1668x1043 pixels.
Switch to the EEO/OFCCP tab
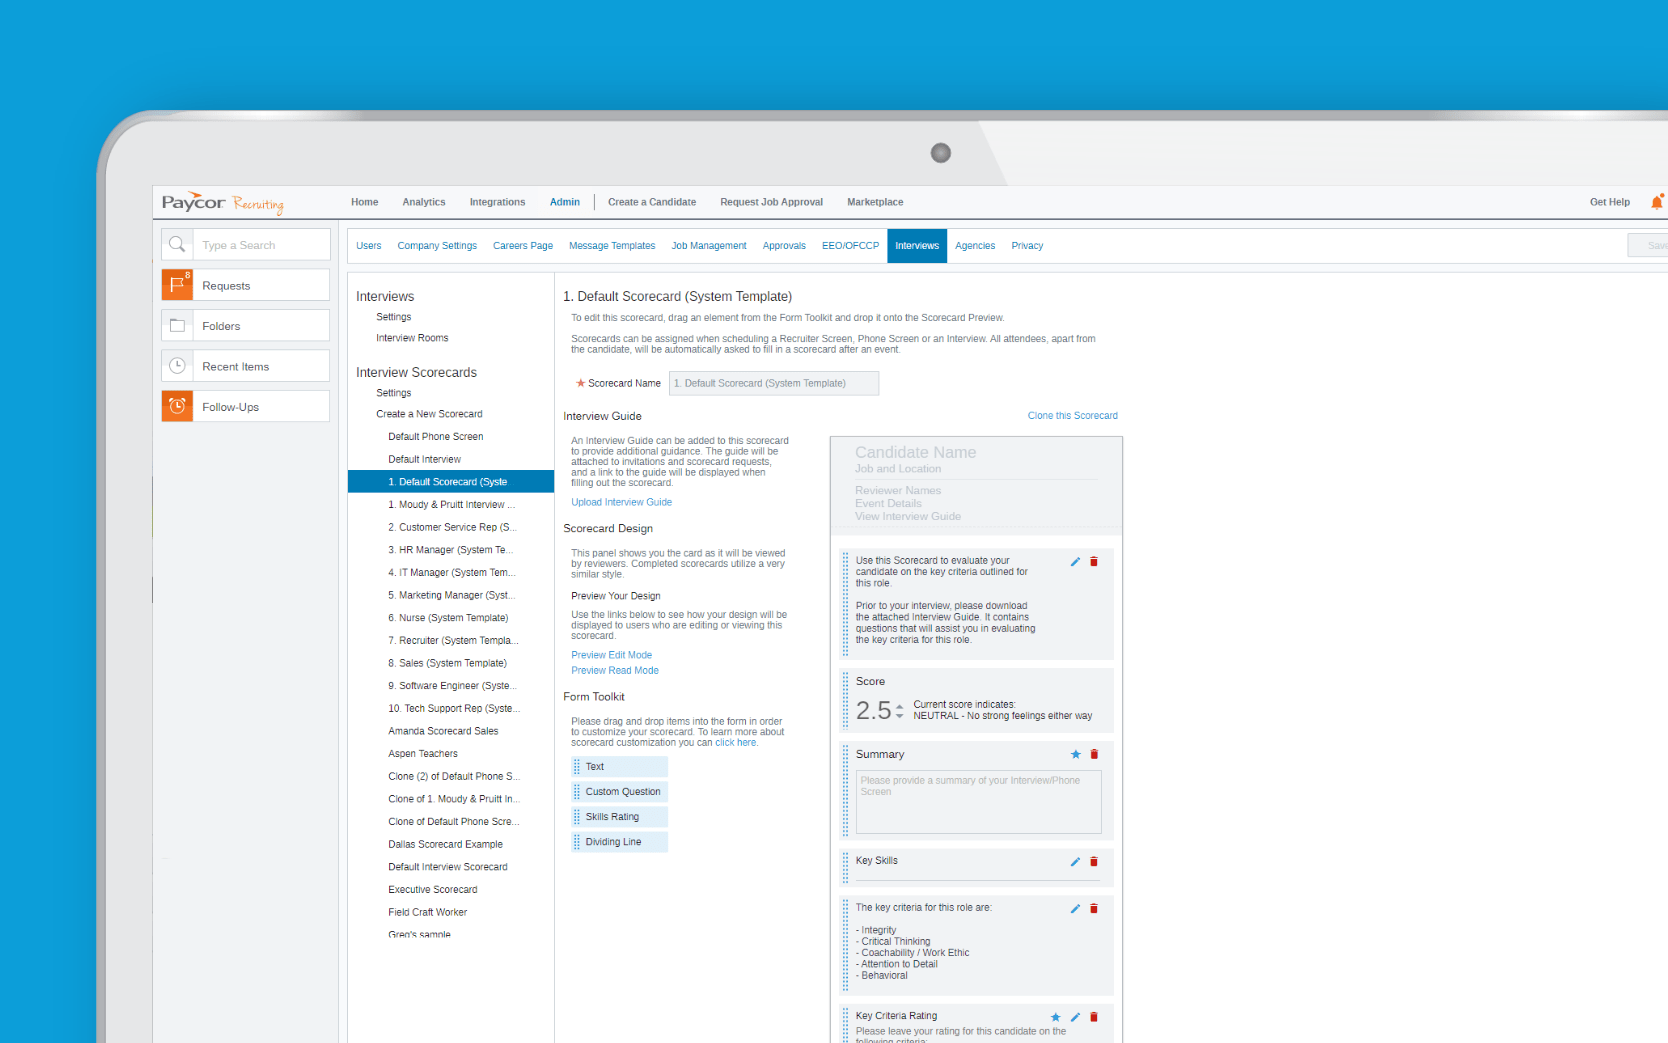point(851,246)
